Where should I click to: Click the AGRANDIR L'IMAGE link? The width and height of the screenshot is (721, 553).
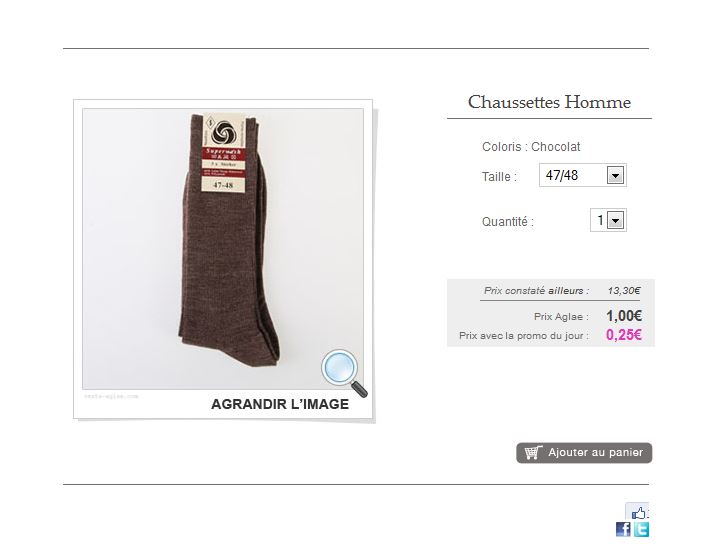(280, 404)
